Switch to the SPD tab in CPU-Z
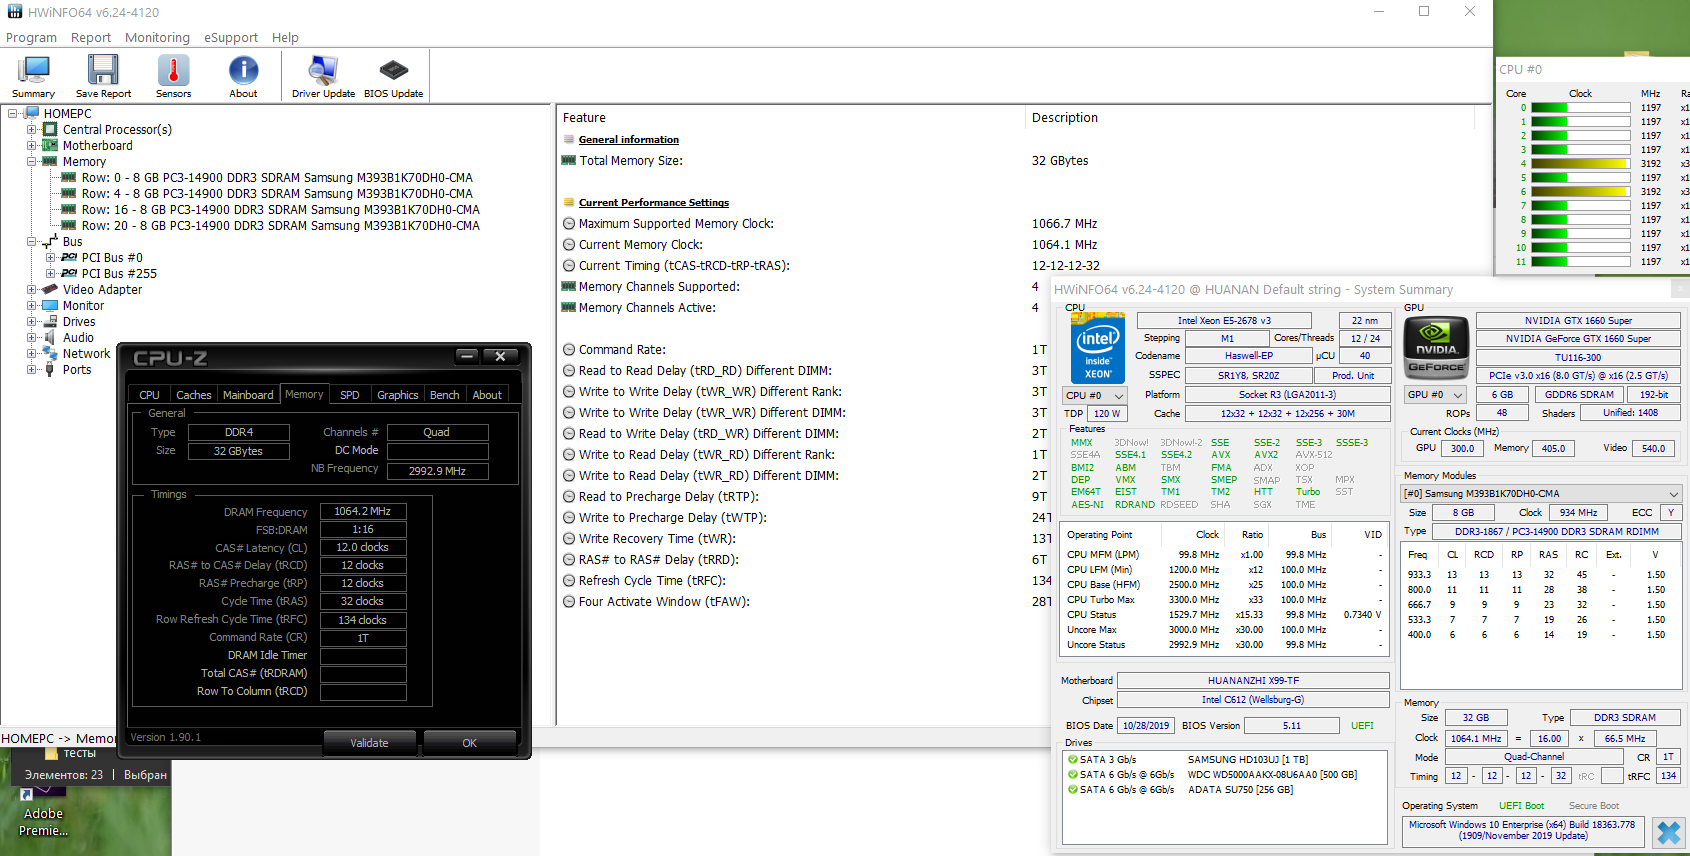The height and width of the screenshot is (856, 1690). click(x=349, y=395)
